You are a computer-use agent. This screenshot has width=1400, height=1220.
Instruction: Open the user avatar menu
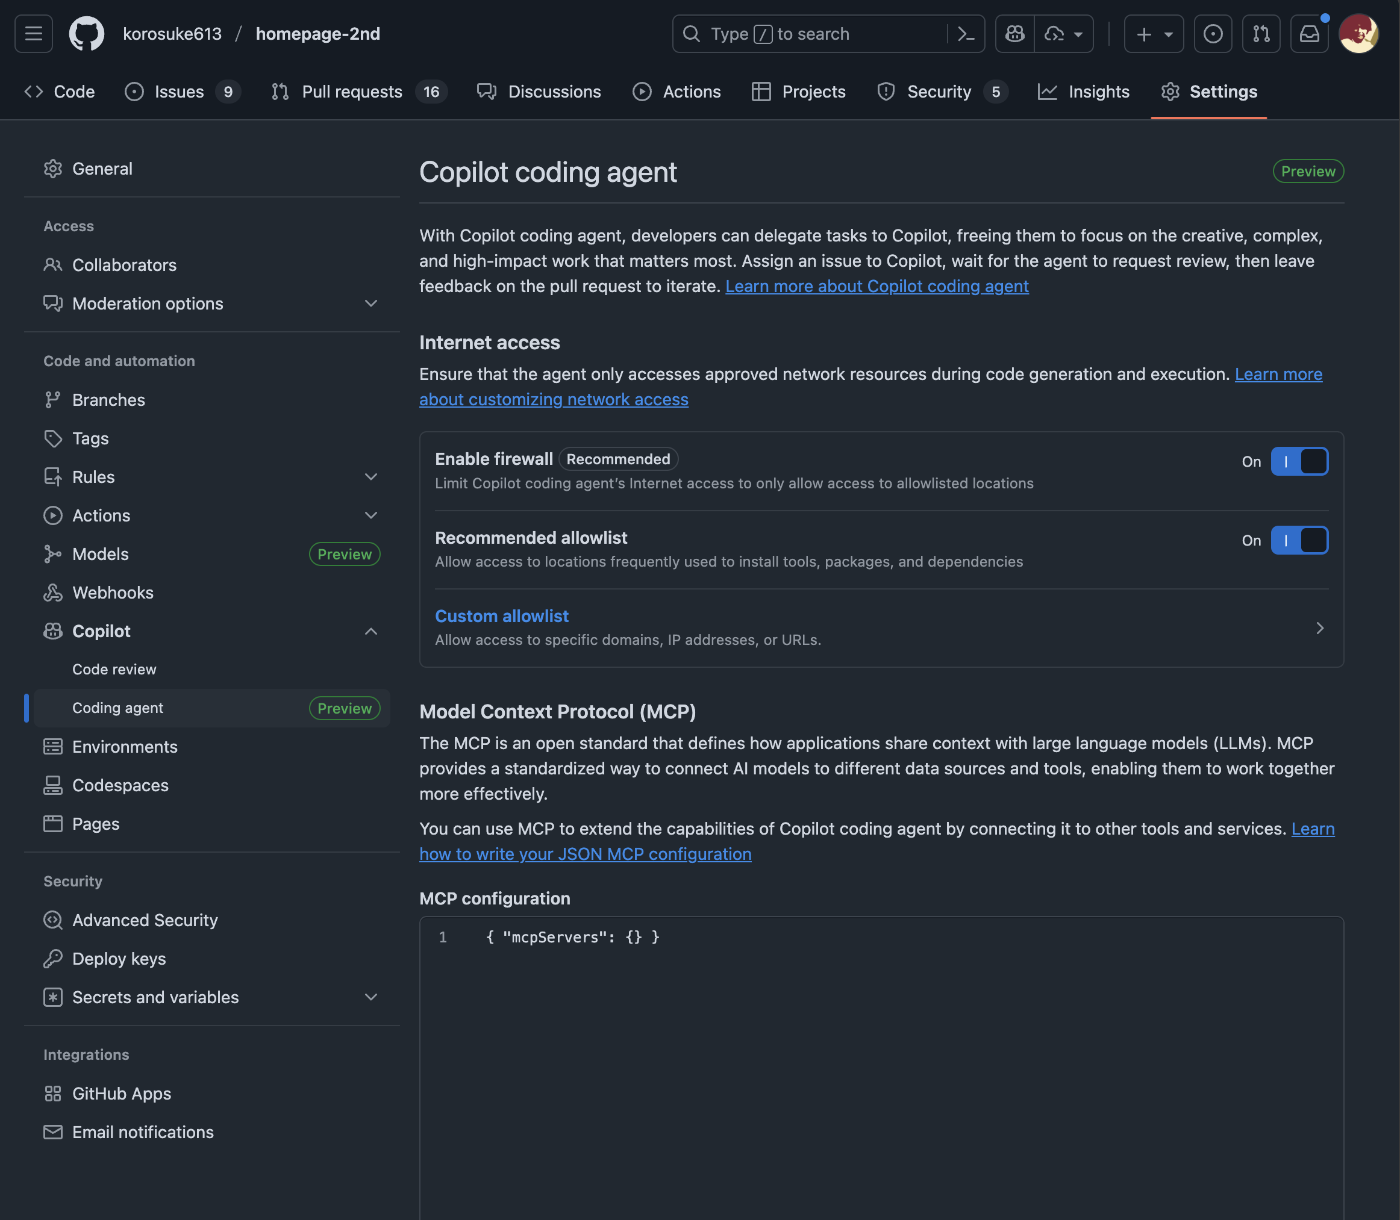[x=1358, y=34]
